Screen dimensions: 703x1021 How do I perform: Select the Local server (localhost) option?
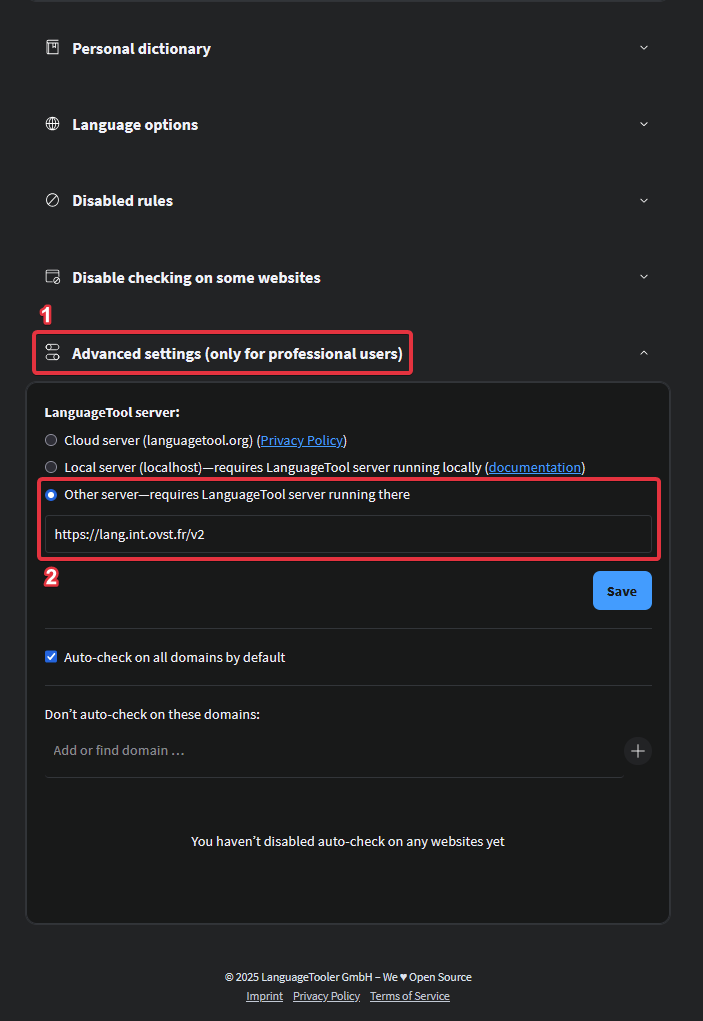[51, 467]
